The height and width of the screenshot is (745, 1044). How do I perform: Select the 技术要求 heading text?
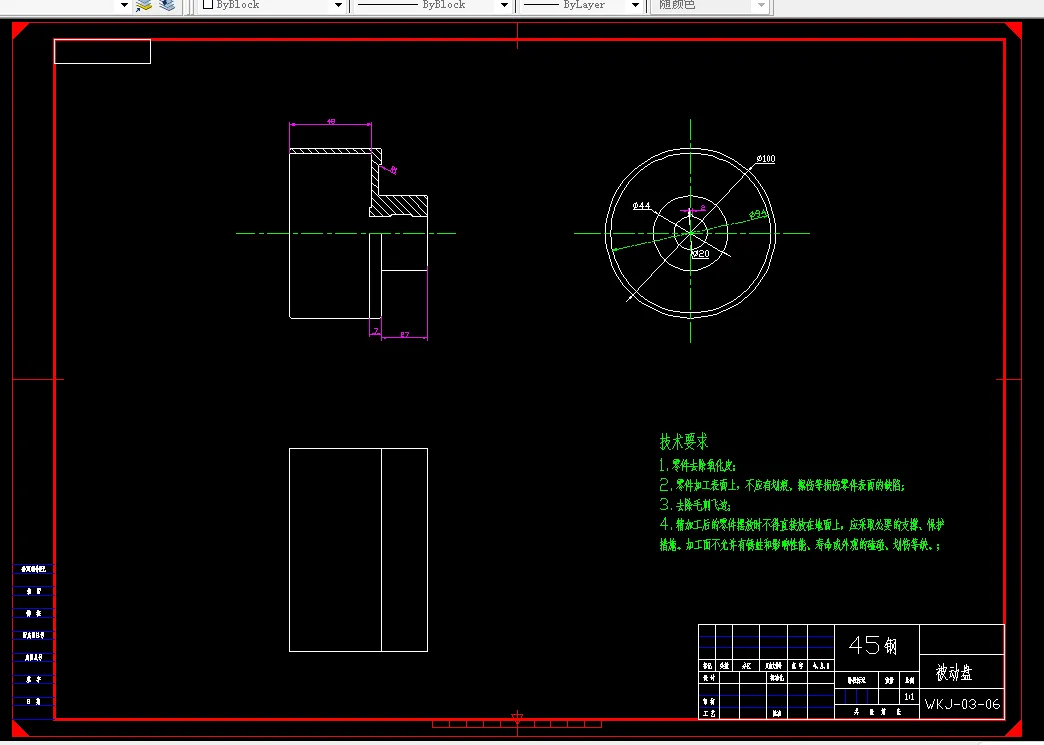click(684, 441)
